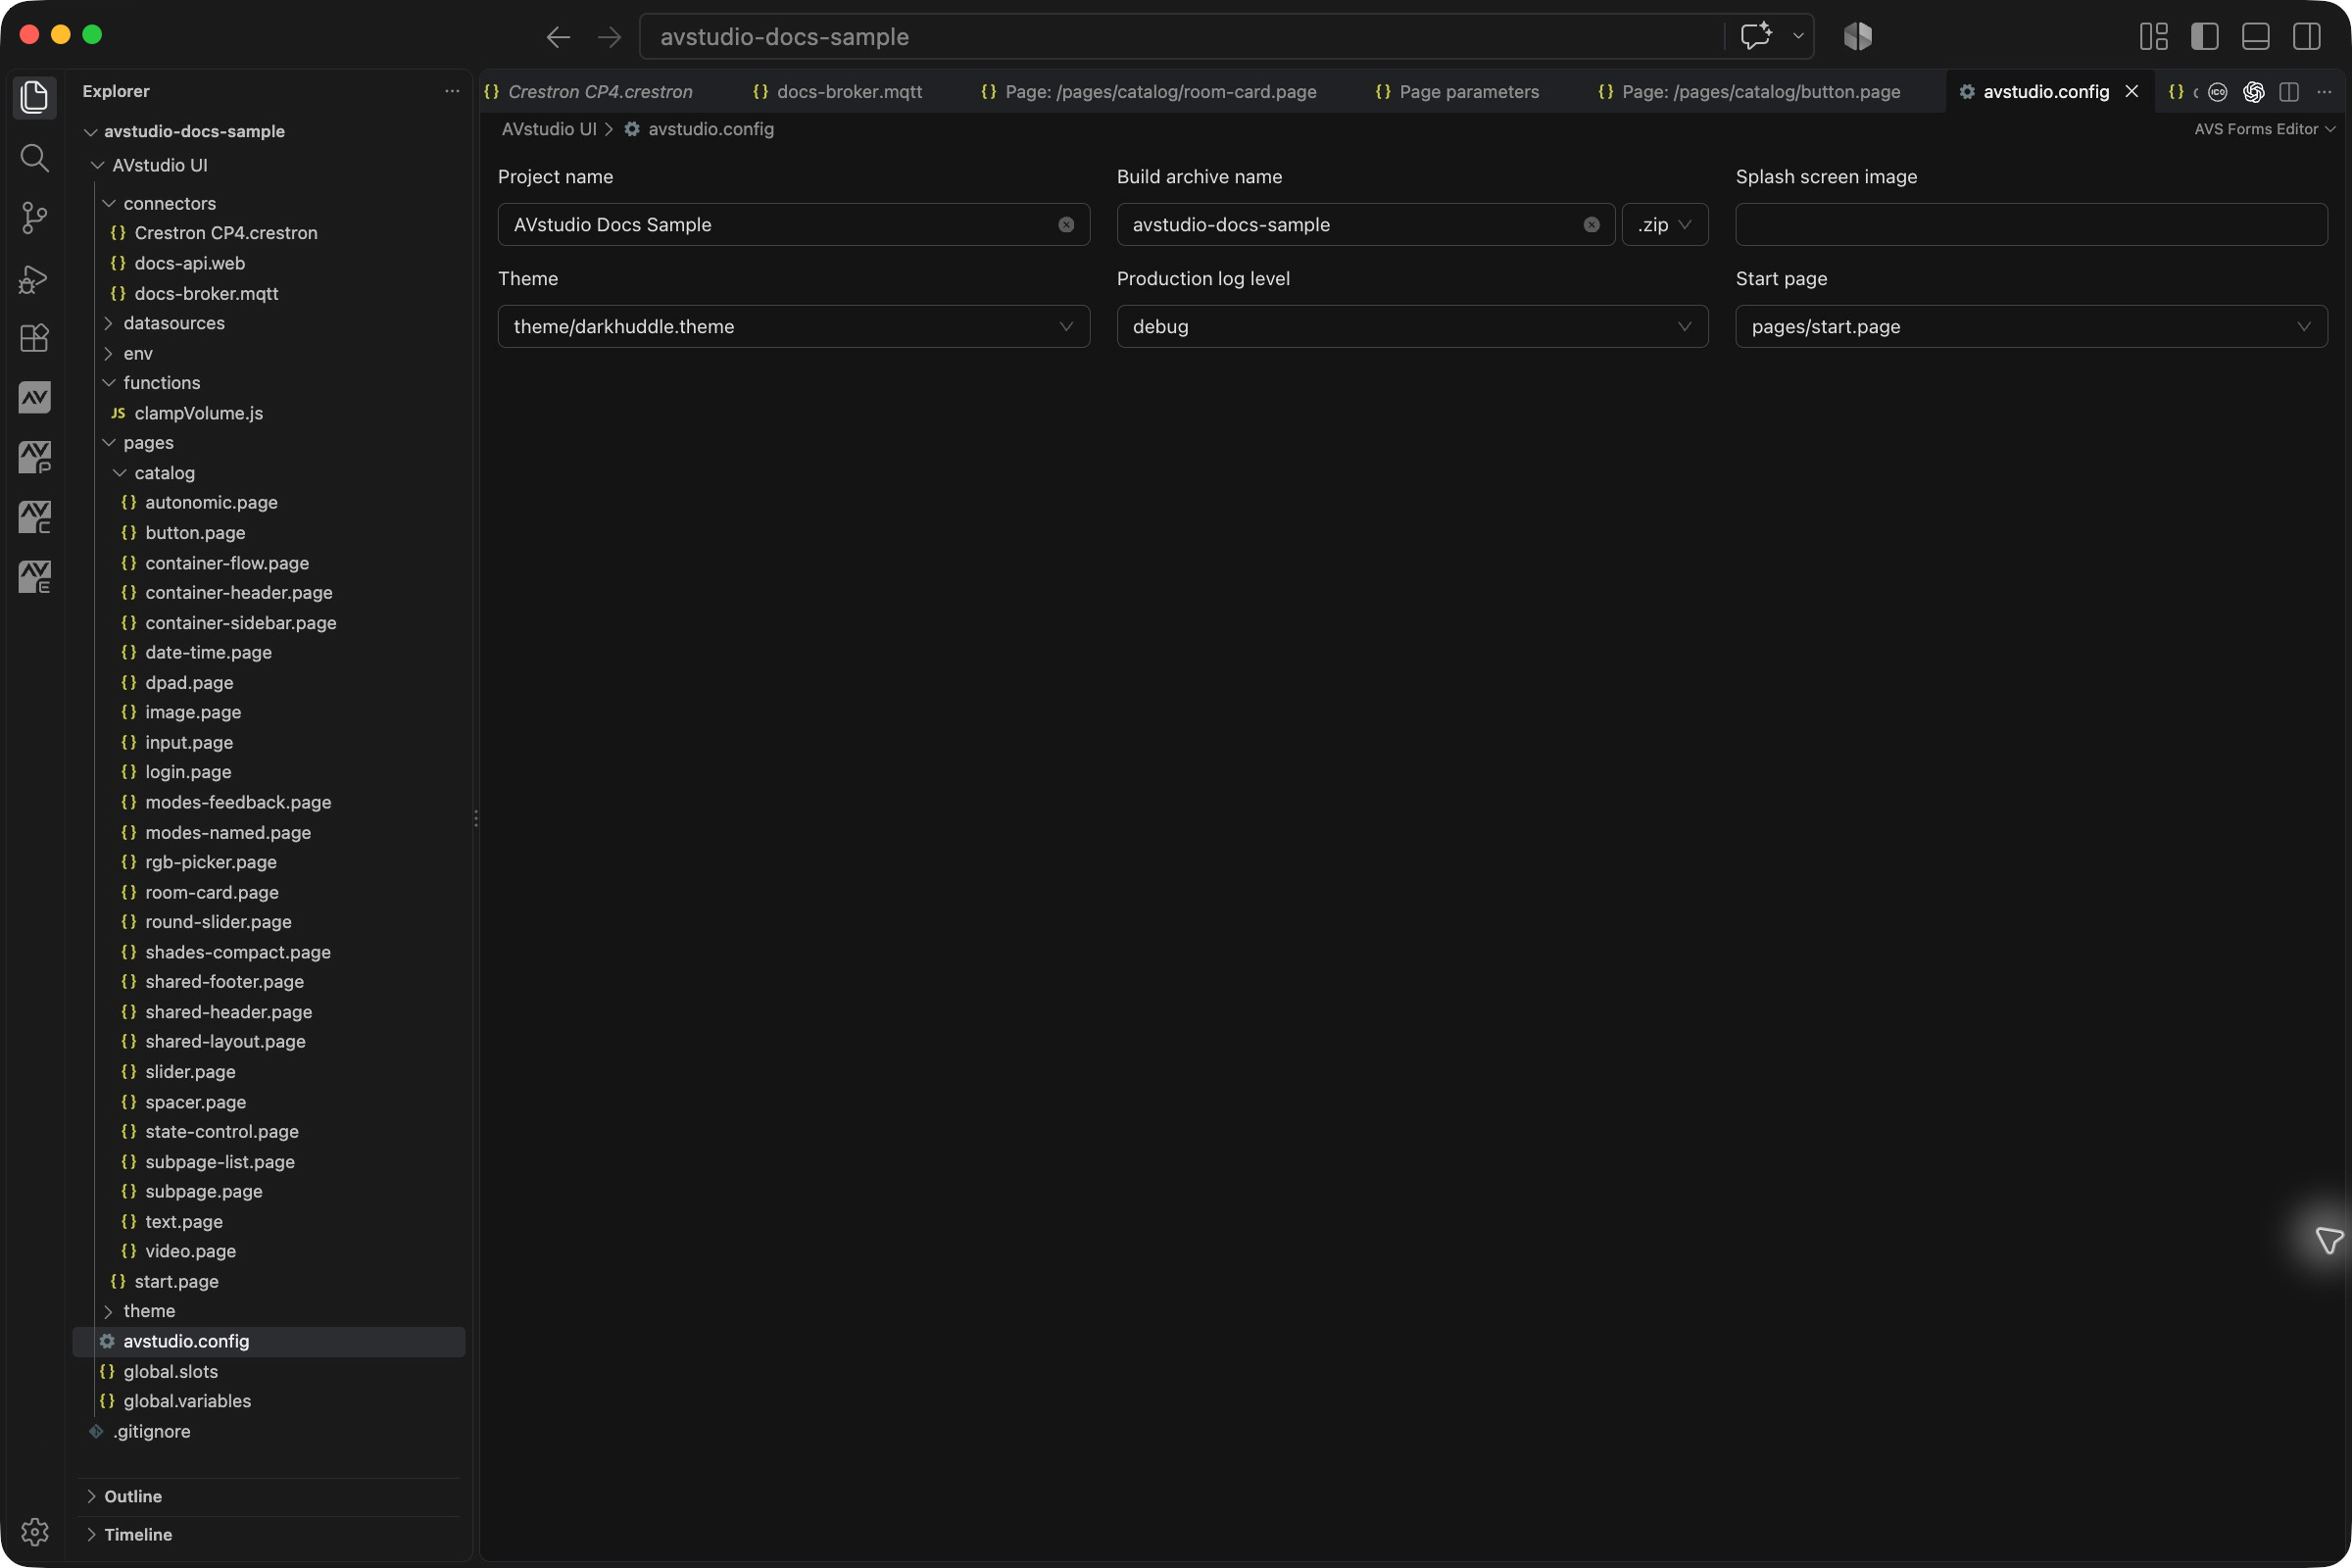Toggle the bottom panel visibility

[2256, 36]
